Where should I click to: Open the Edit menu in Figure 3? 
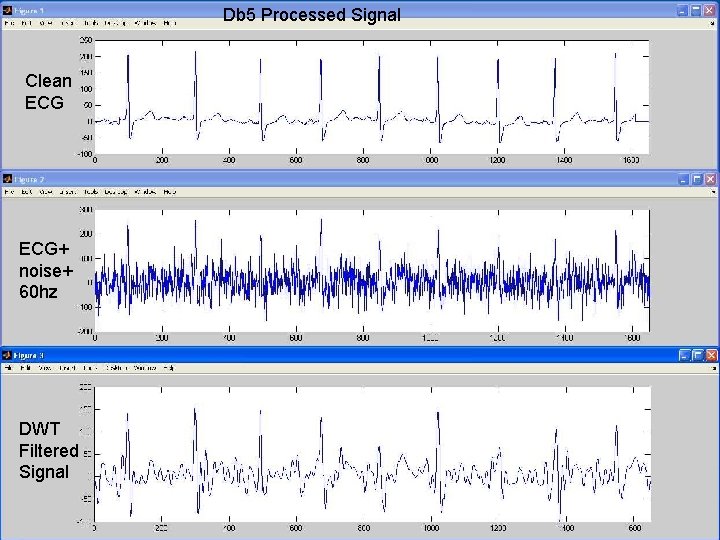(x=25, y=368)
